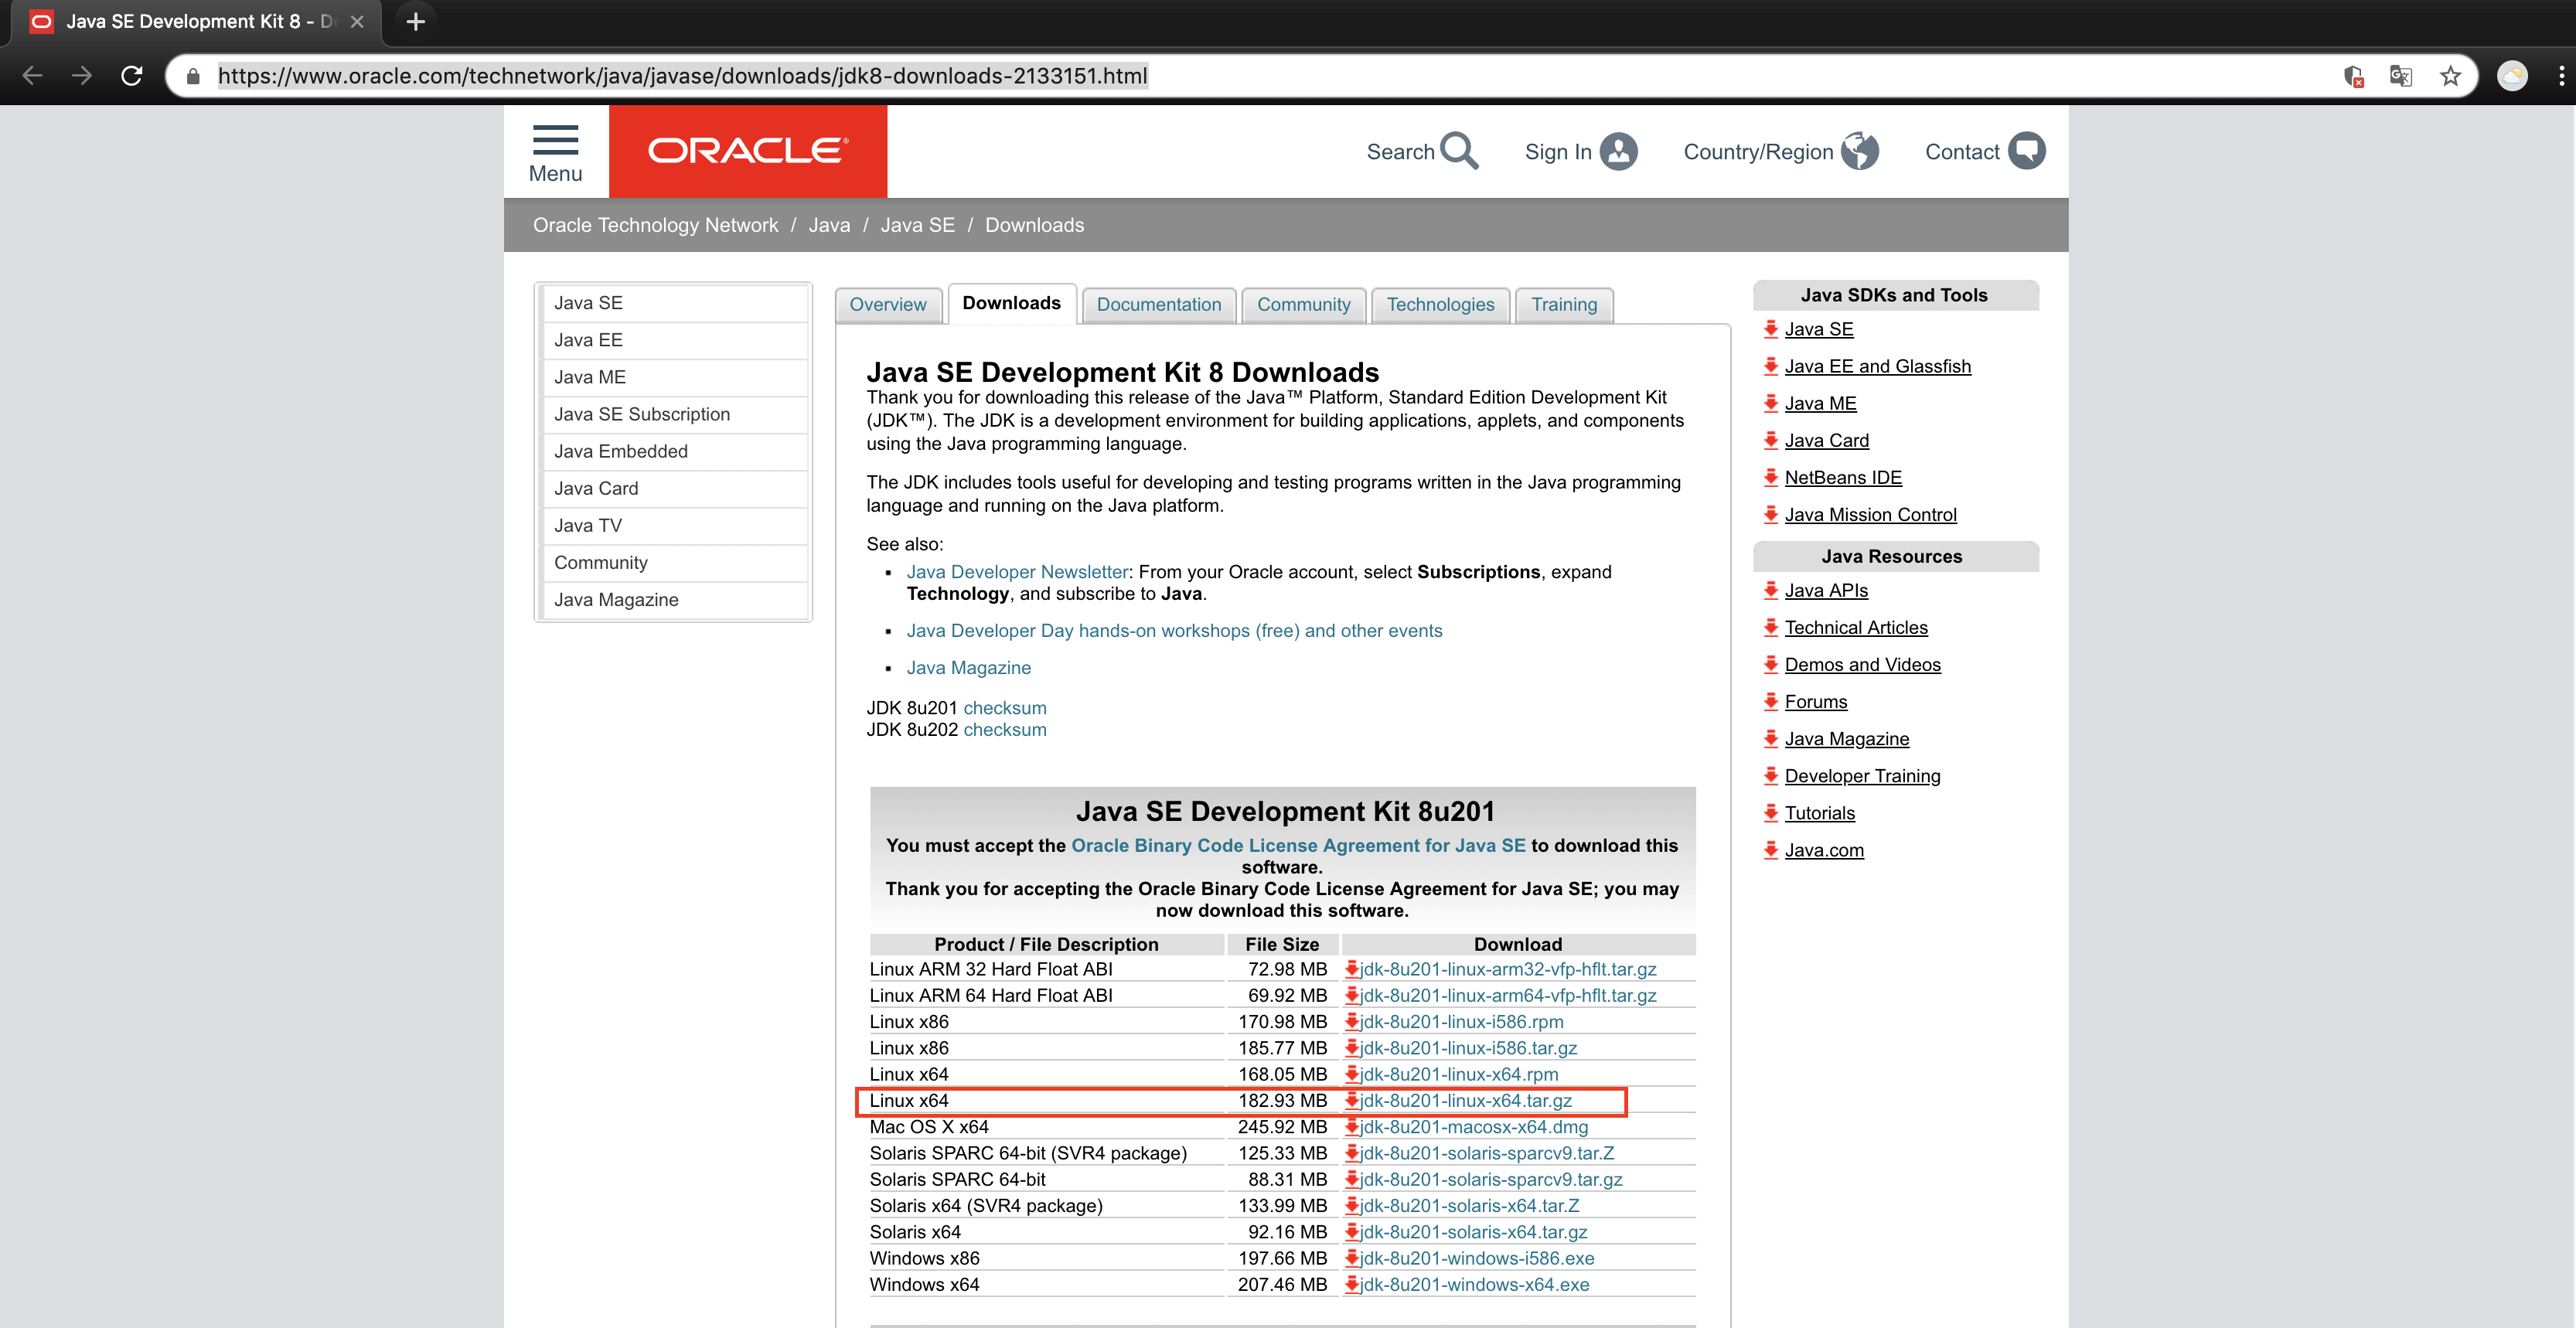Viewport: 2576px width, 1328px height.
Task: Open Java Mission Control link
Action: [x=1870, y=514]
